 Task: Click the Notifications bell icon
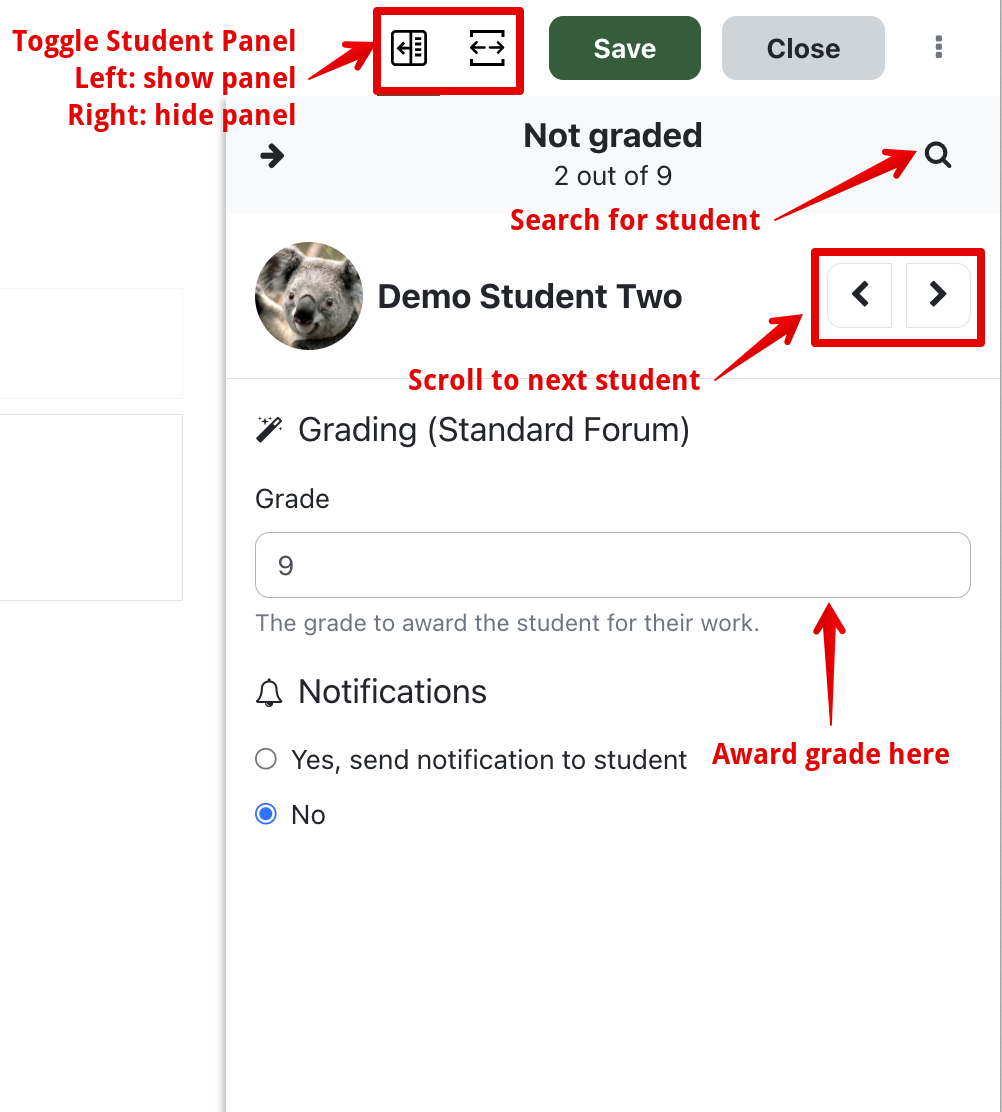(269, 693)
